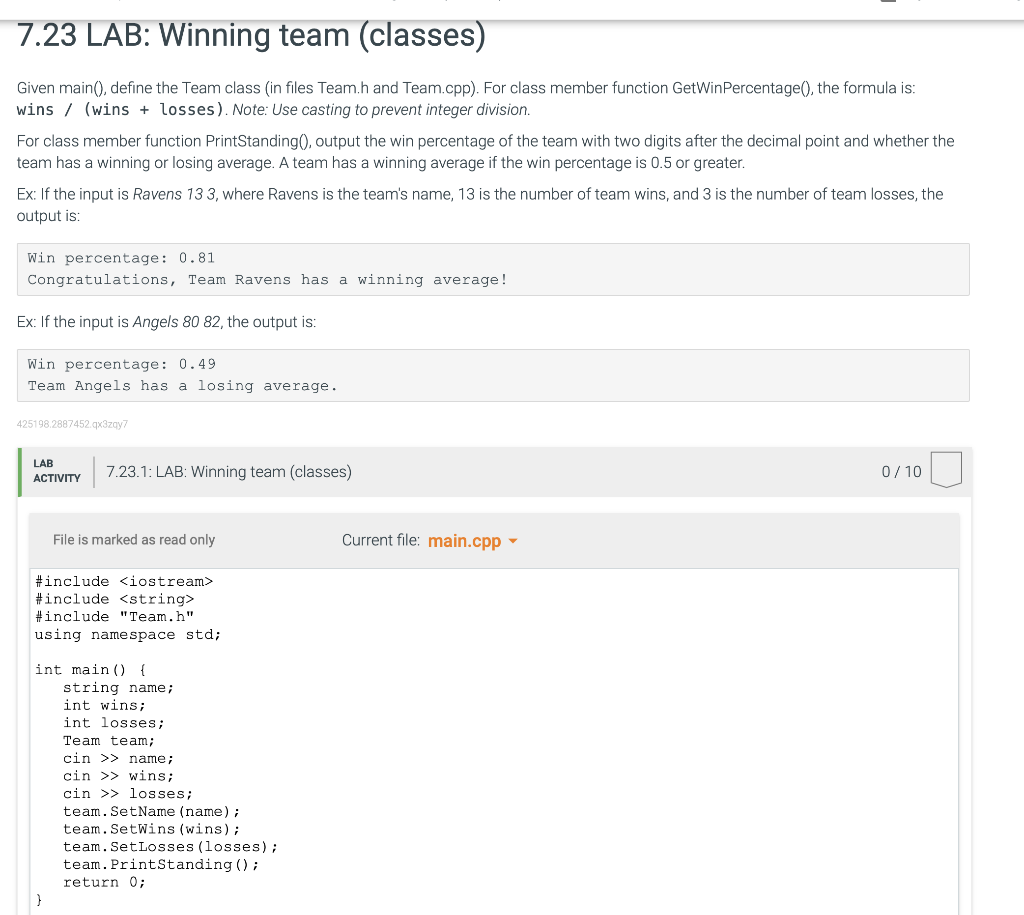The image size is (1024, 915).
Task: Toggle the LAB ACTIVITY header collapsed state
Action: 56,470
